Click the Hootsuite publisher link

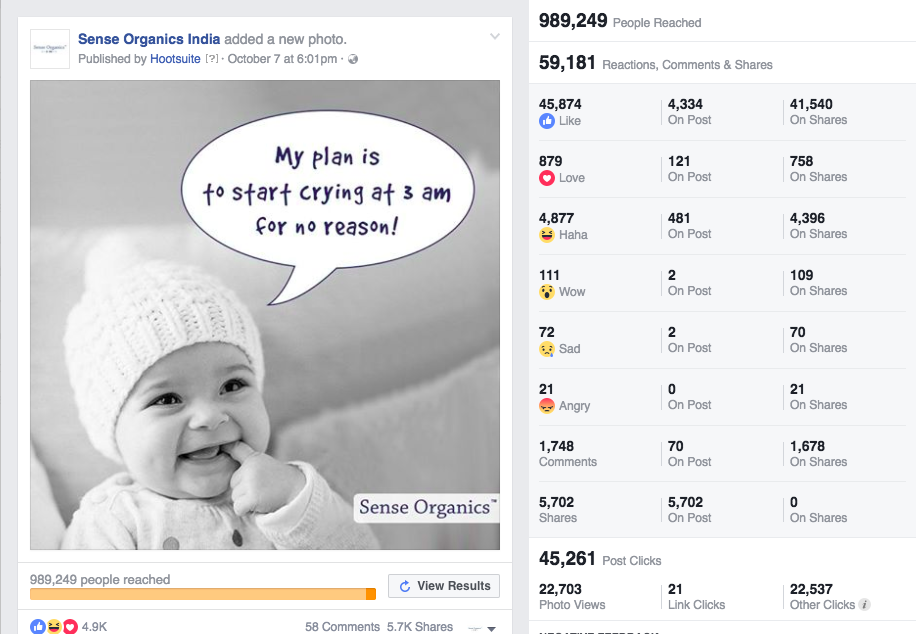tap(175, 59)
